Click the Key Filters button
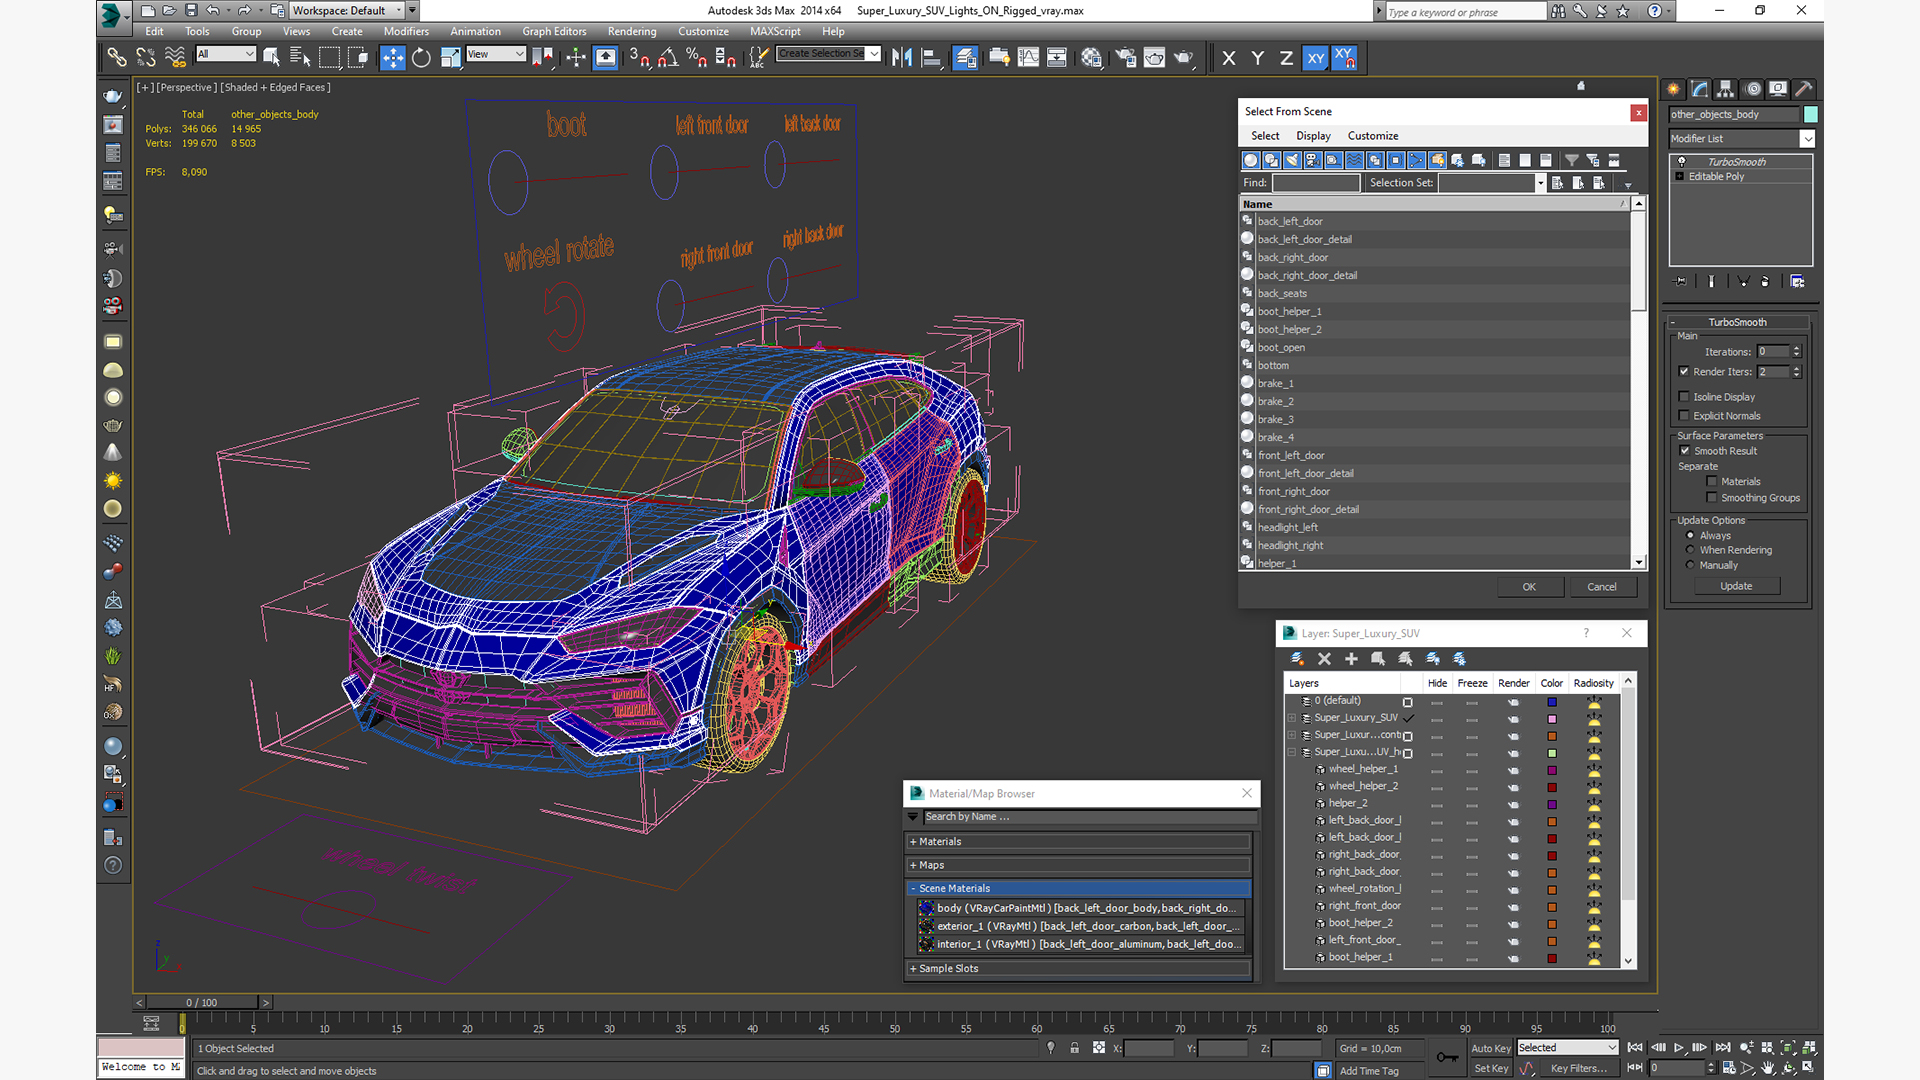Screen dimensions: 1920x1080 pos(1578,1068)
